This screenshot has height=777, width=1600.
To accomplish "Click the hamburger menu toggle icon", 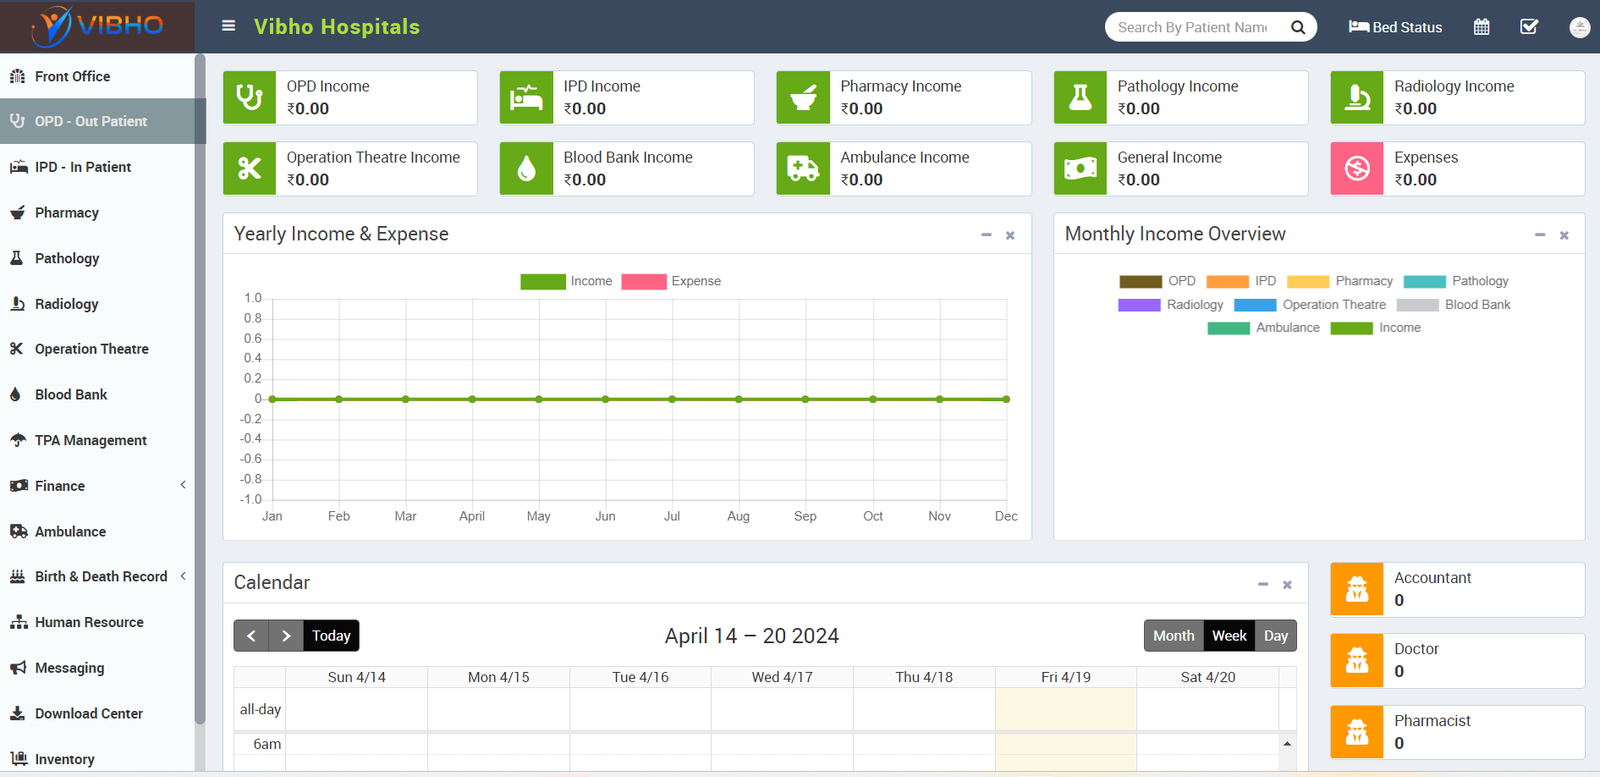I will 228,26.
